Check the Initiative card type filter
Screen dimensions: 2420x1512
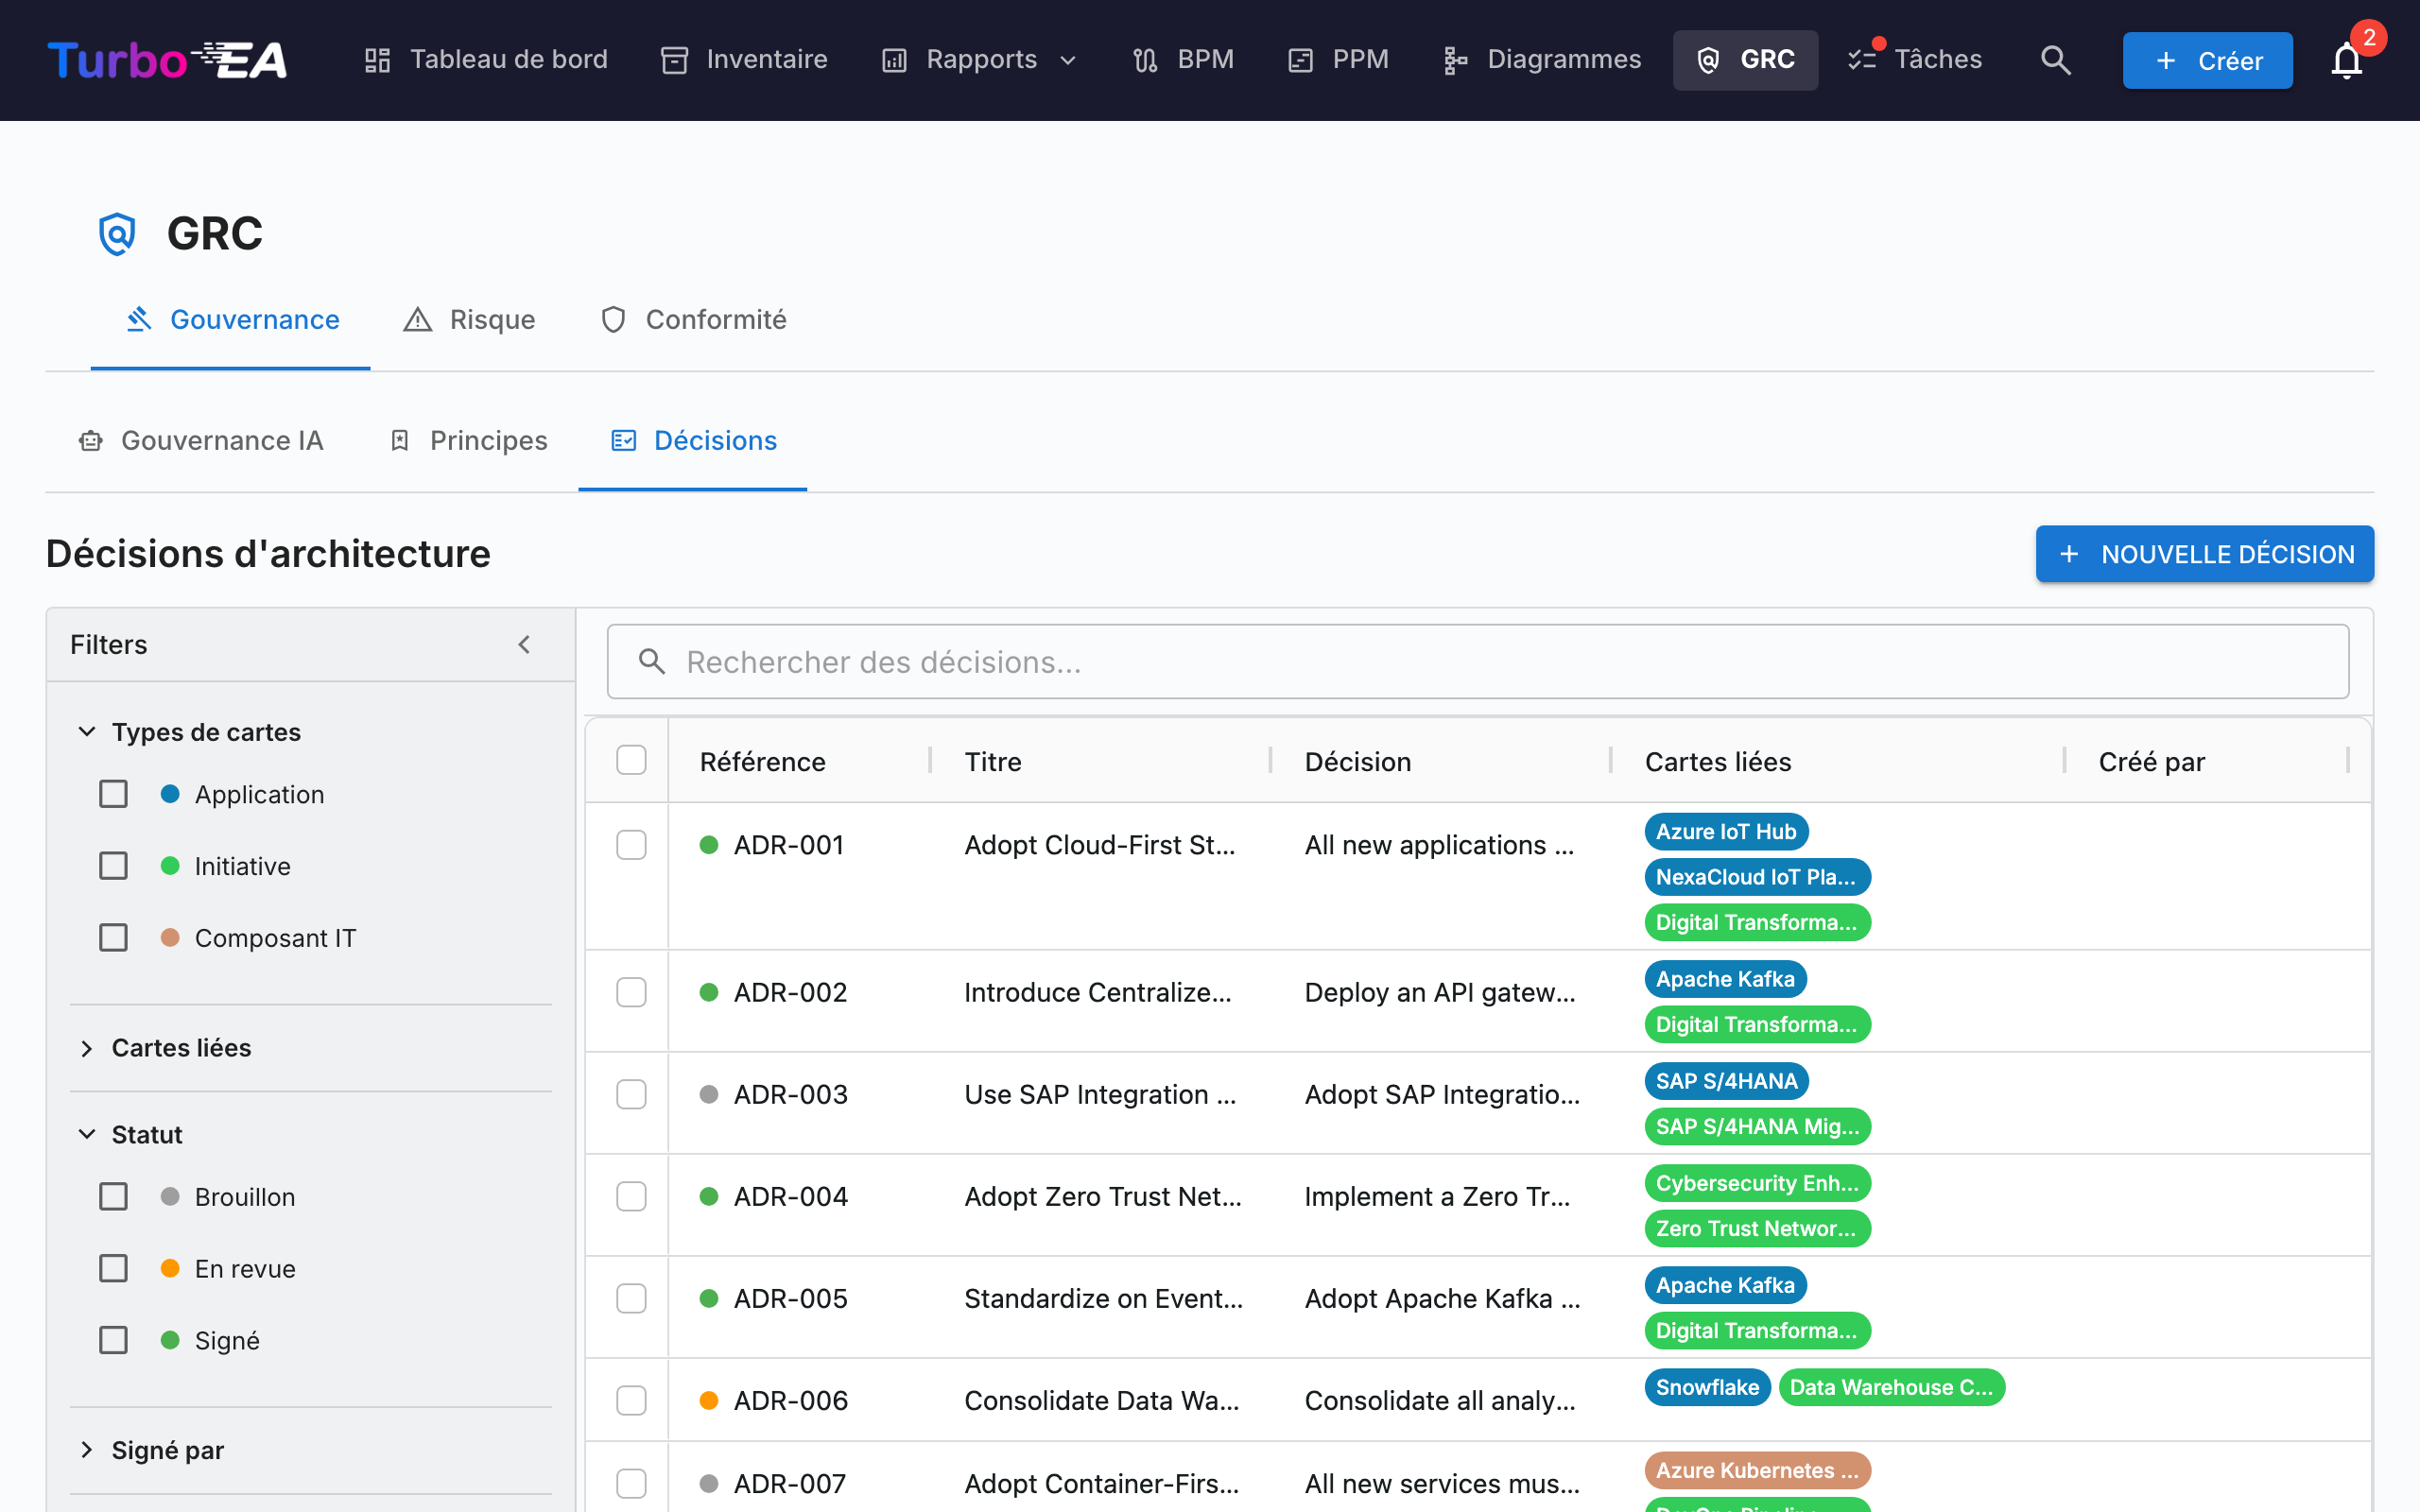(x=114, y=865)
